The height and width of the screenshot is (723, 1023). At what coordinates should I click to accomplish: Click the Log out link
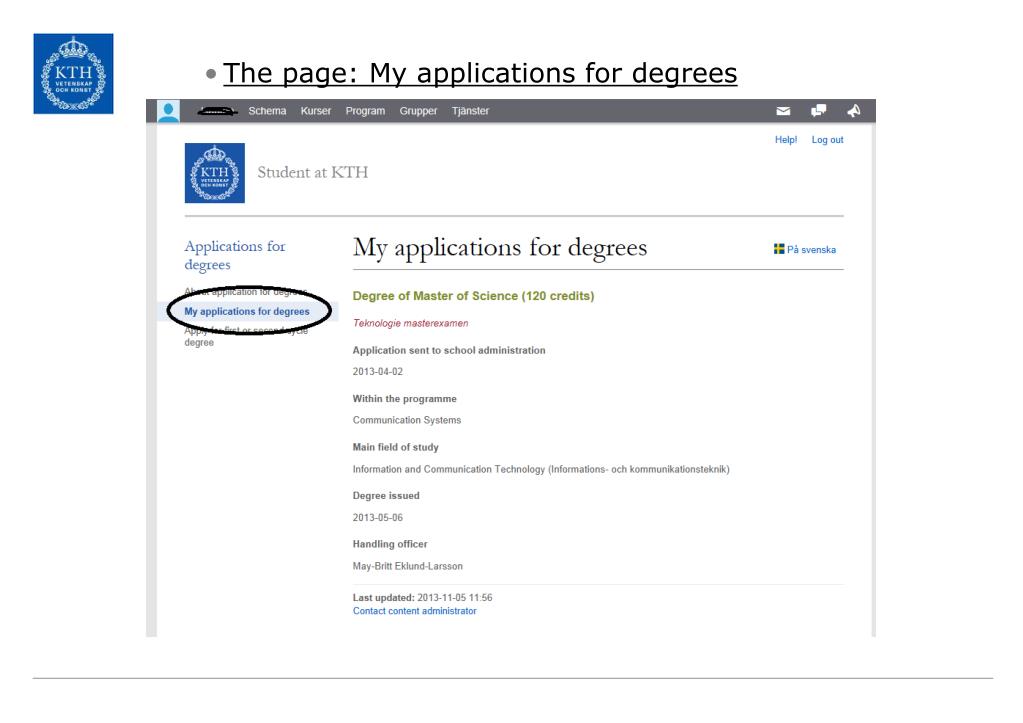tap(827, 140)
